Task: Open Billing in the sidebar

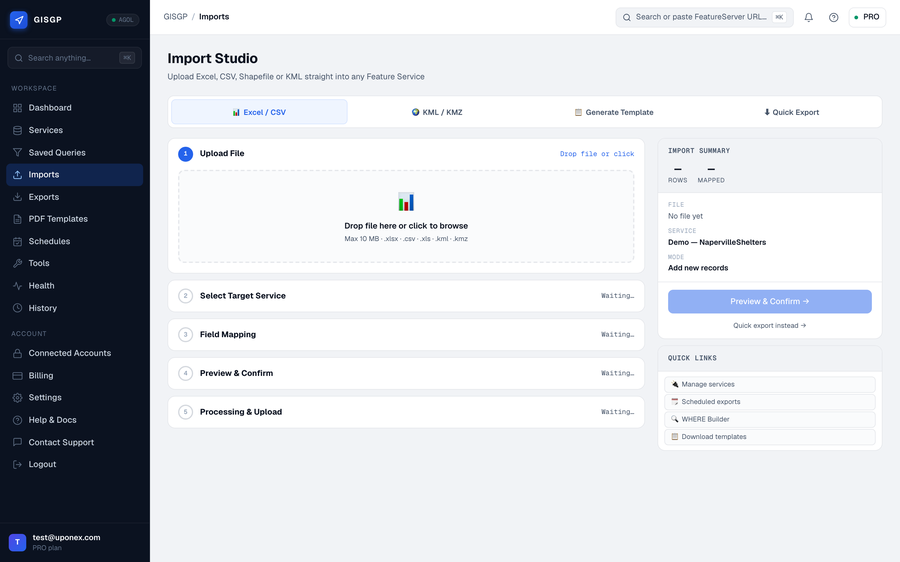Action: tap(75, 376)
